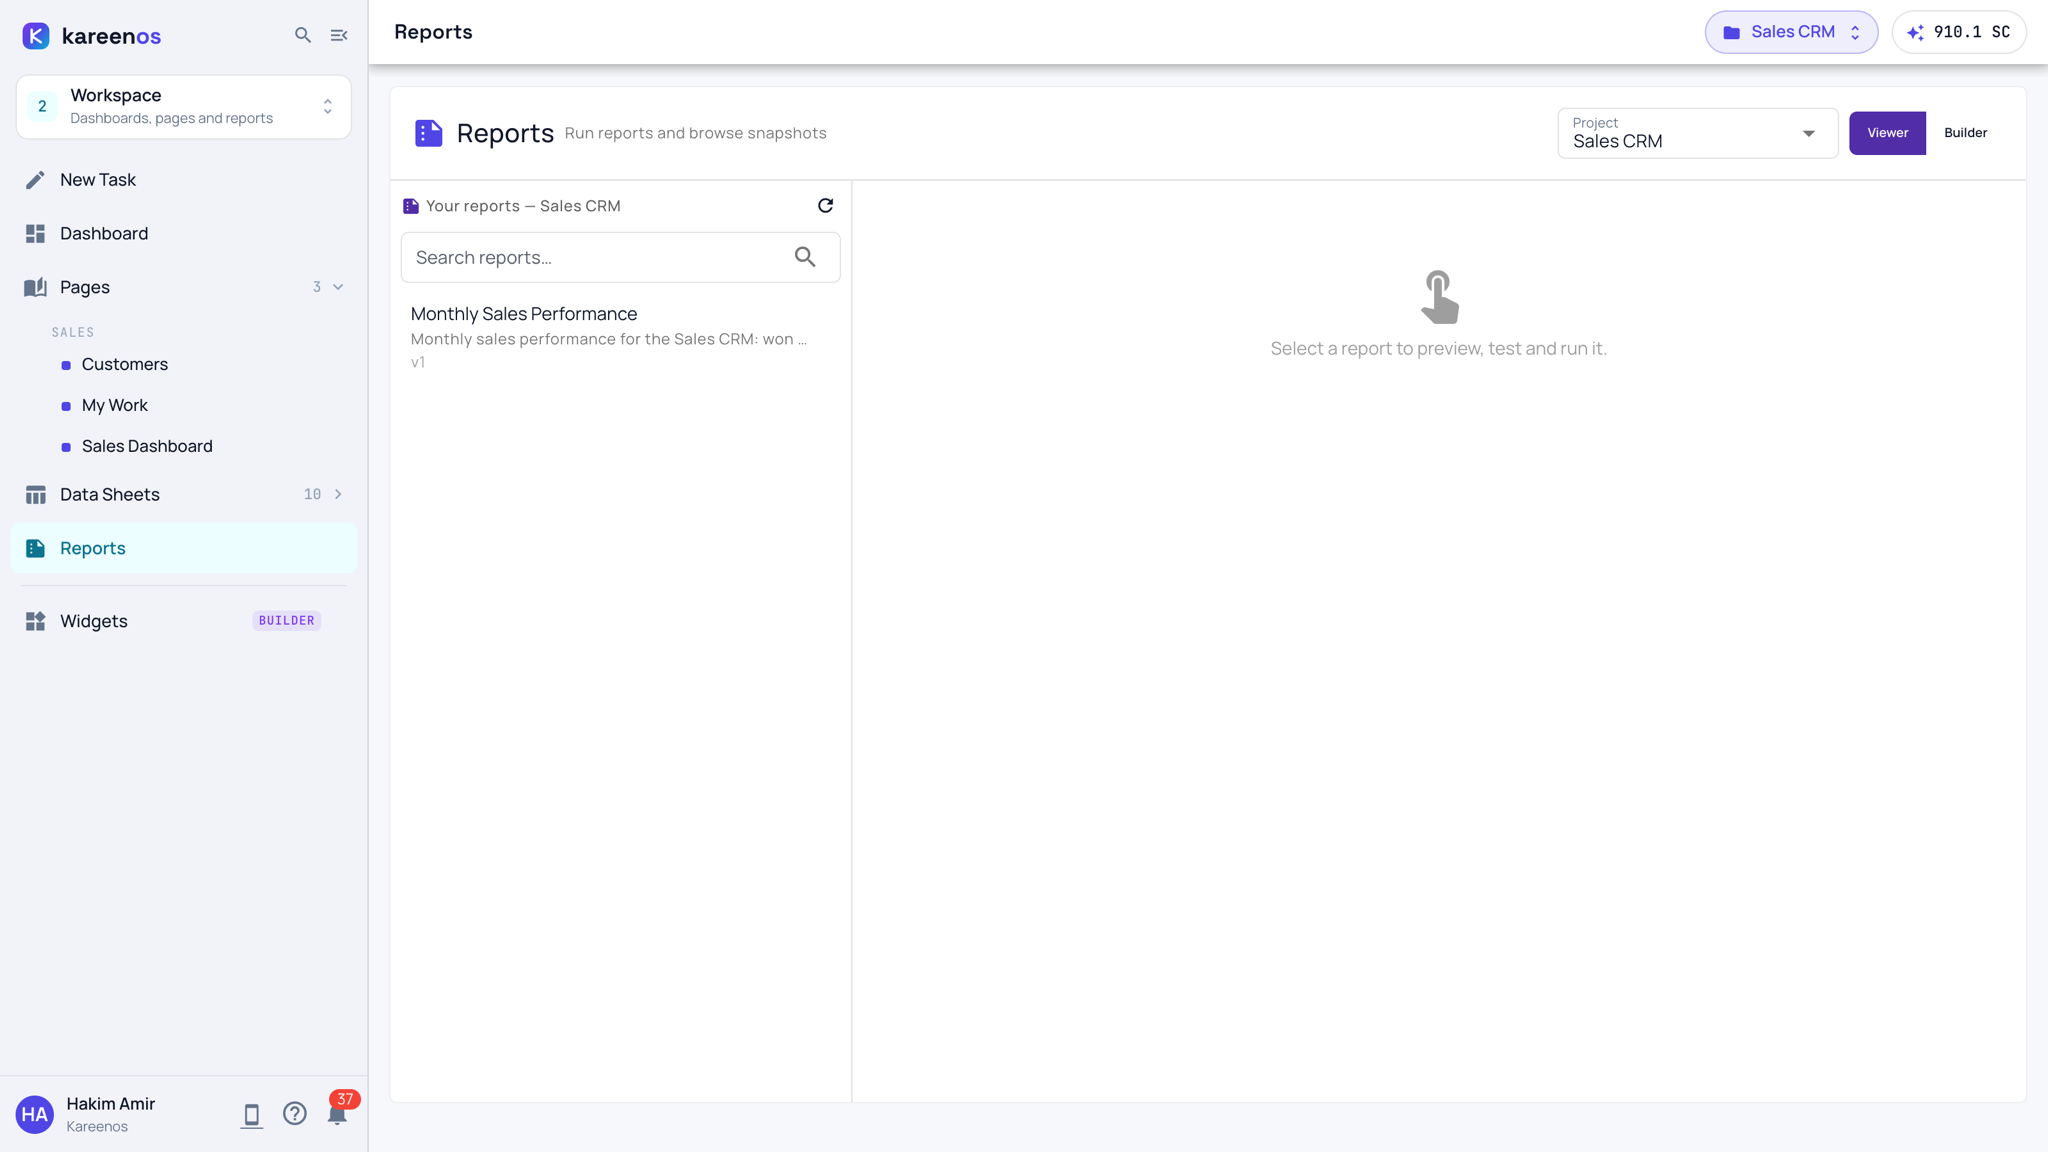Click the sparkle credits icon
2048x1152 pixels.
[1915, 33]
